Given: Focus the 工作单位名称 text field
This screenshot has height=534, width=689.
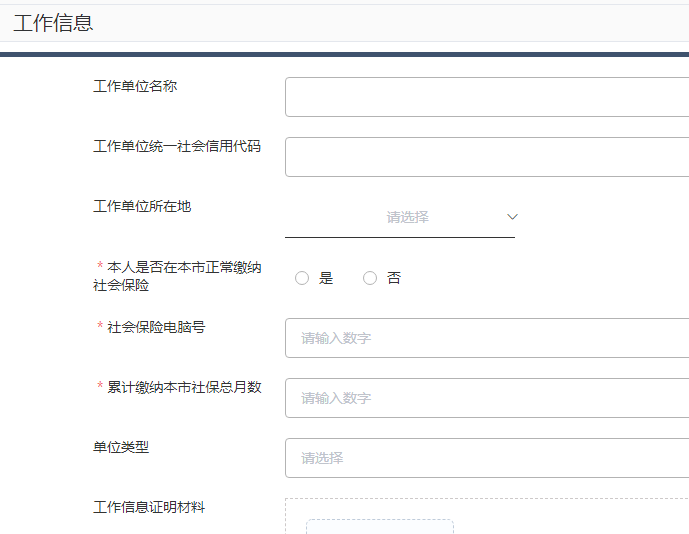Looking at the screenshot, I should [487, 97].
